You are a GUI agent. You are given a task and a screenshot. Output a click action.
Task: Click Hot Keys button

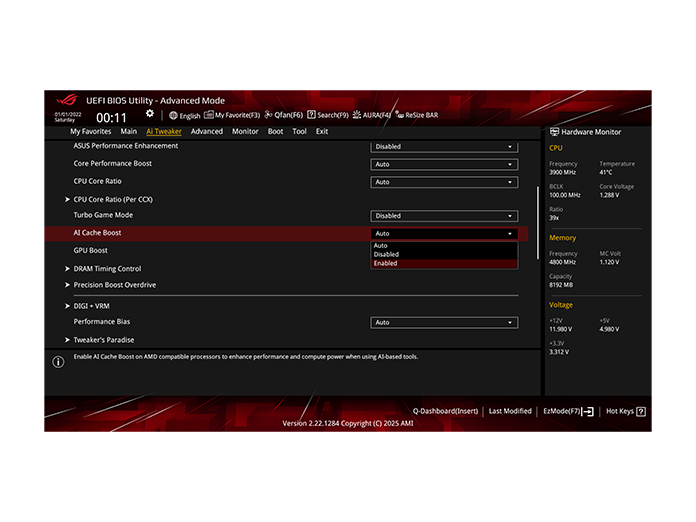click(x=625, y=411)
